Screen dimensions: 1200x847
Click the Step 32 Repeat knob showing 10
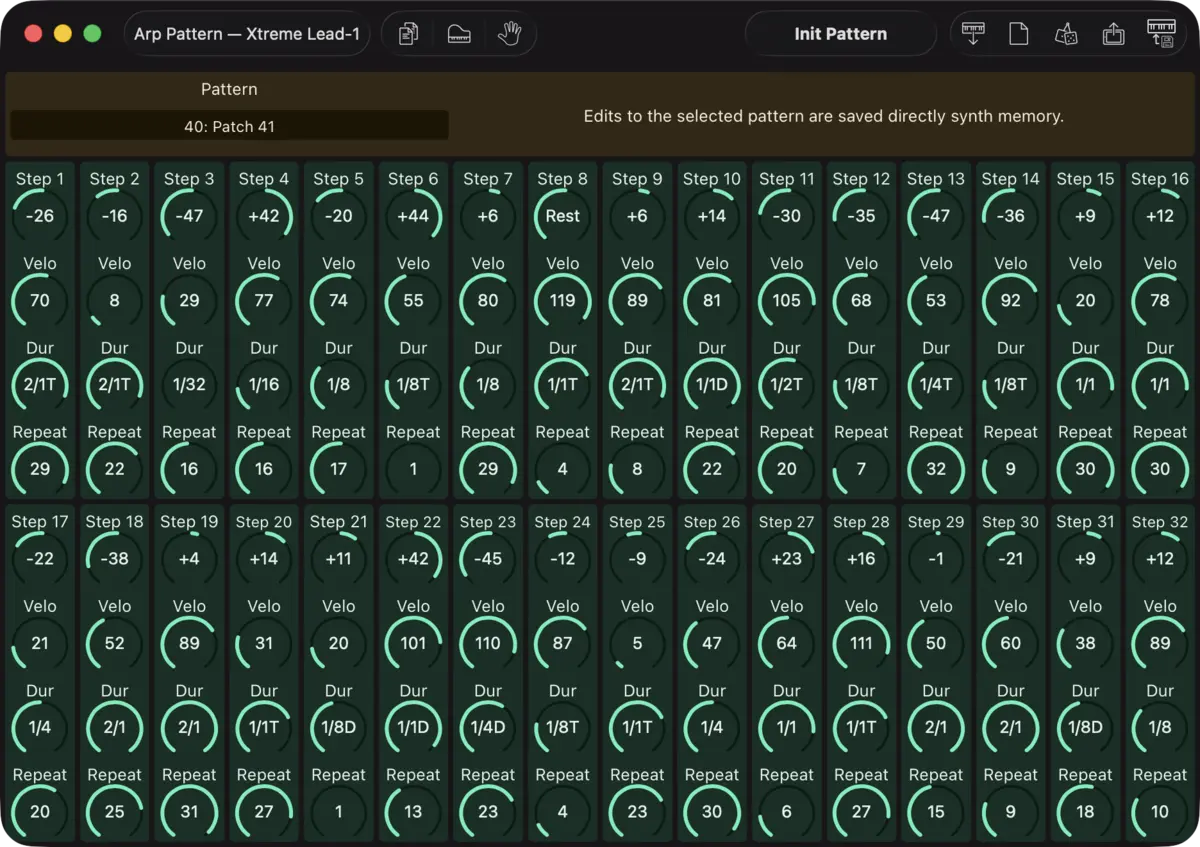click(1160, 812)
